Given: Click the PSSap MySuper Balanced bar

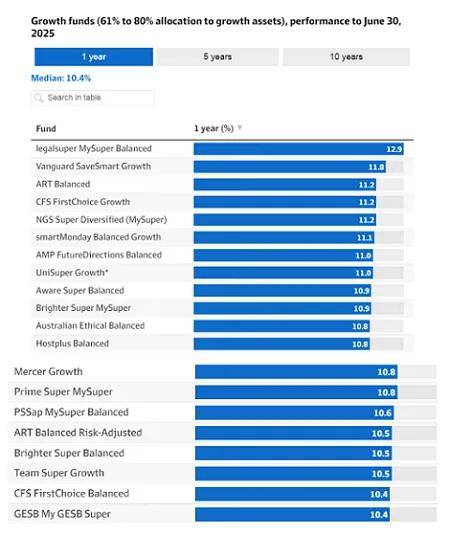Looking at the screenshot, I should point(294,413).
